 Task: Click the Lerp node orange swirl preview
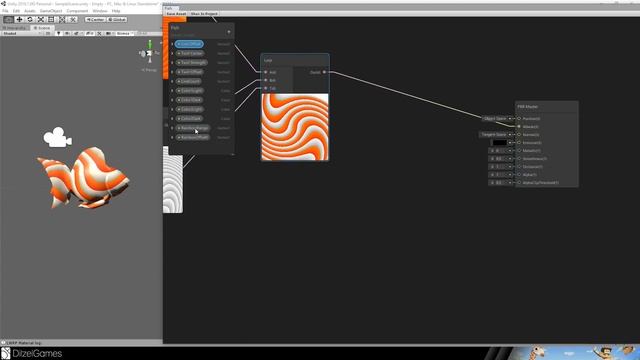click(x=295, y=127)
